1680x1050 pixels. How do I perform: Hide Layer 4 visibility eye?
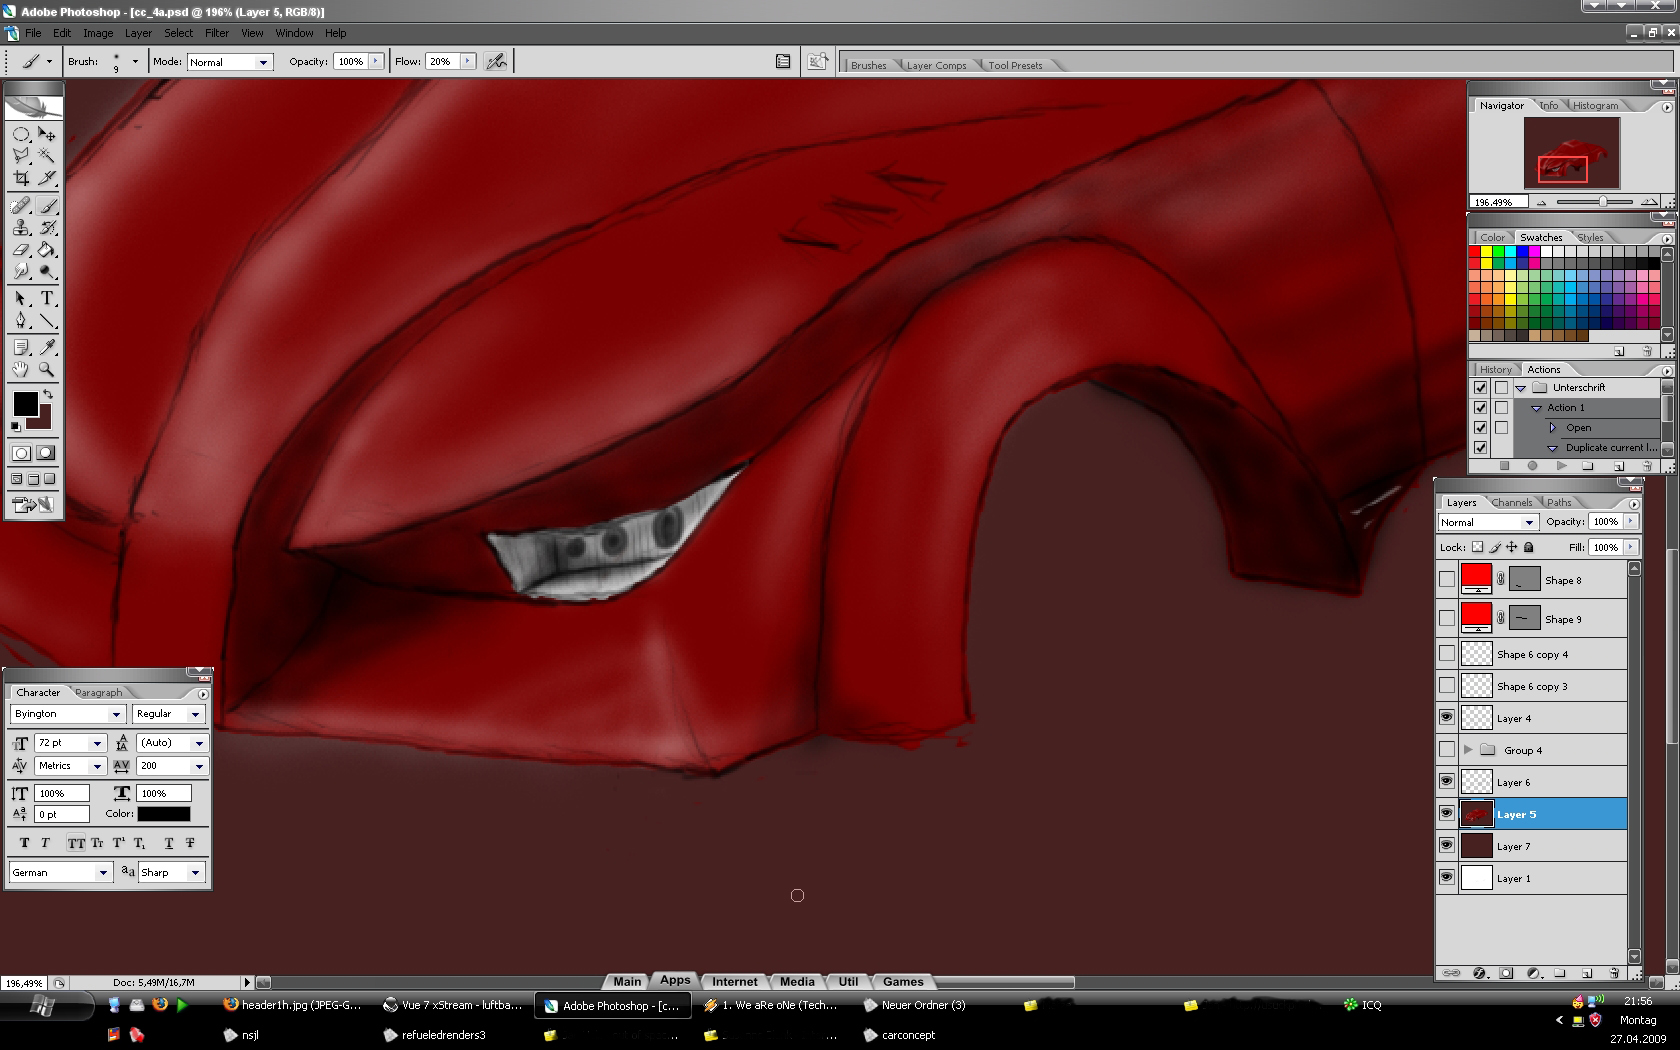[1447, 718]
